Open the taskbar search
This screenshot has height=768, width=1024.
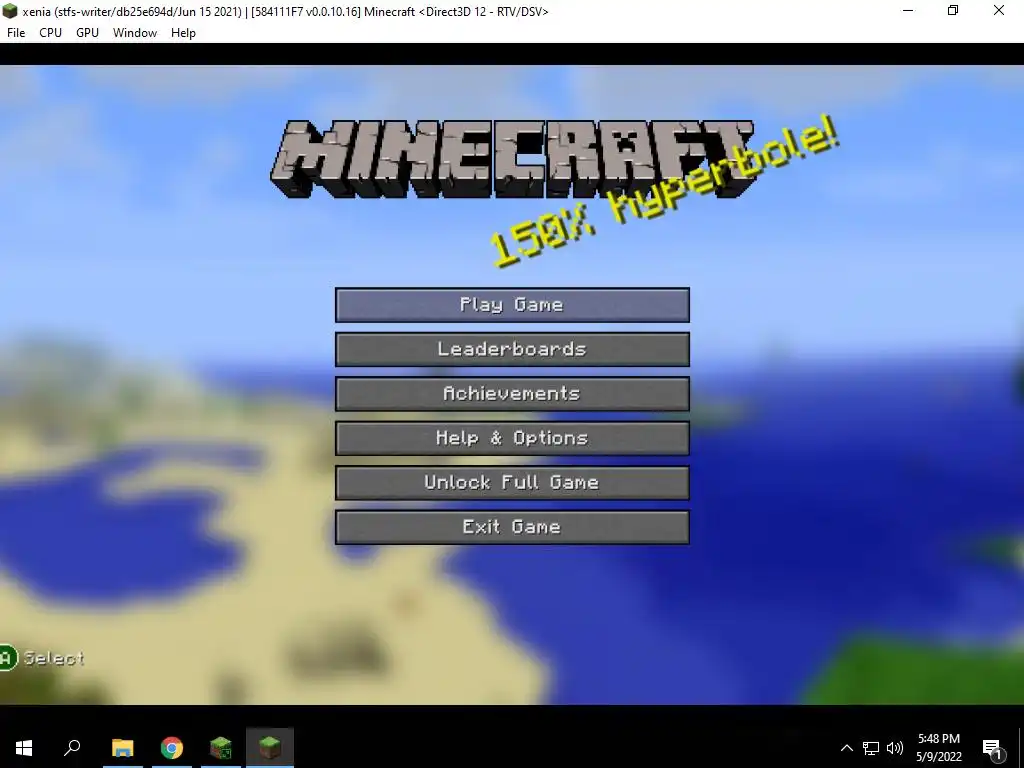[72, 748]
